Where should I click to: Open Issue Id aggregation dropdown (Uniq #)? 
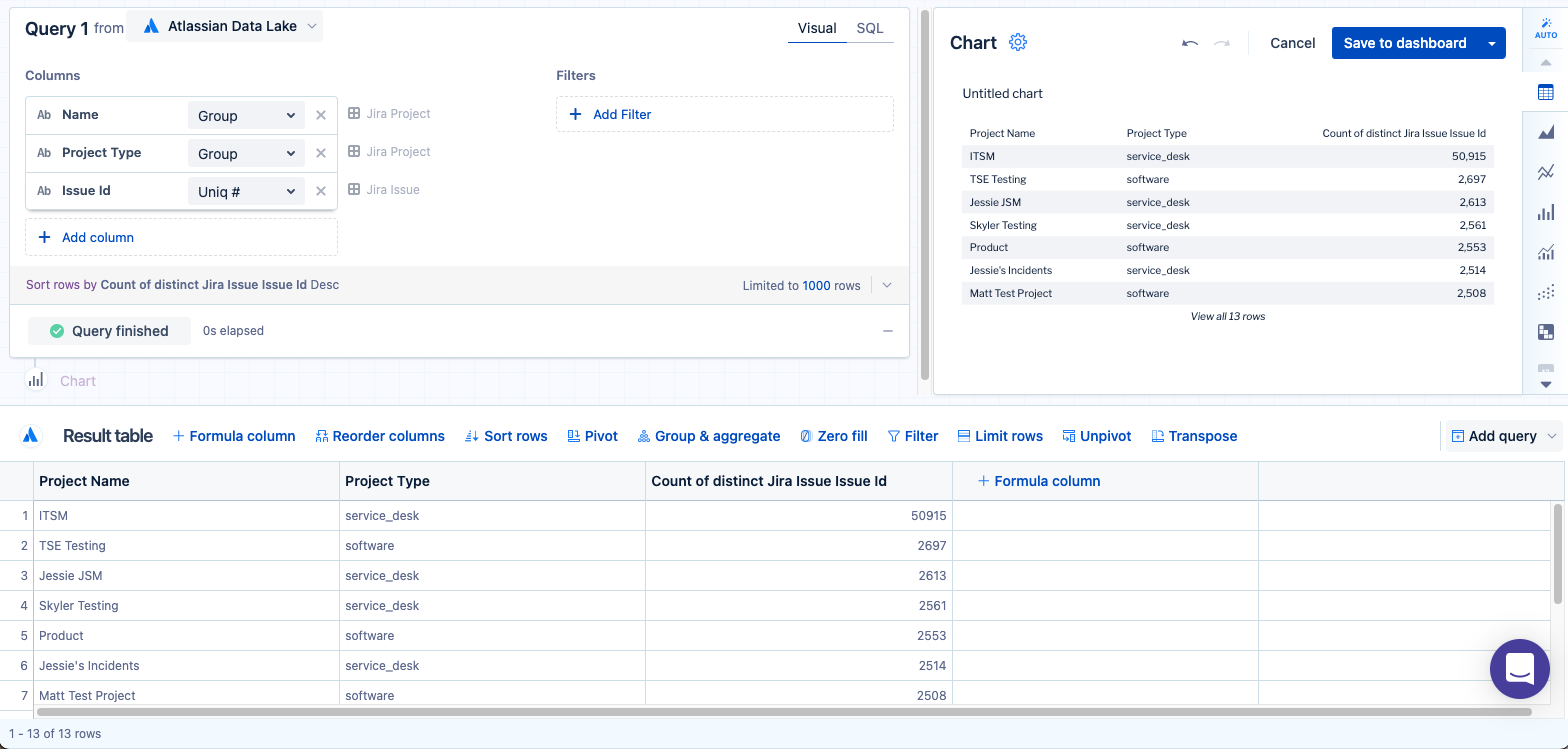[246, 191]
